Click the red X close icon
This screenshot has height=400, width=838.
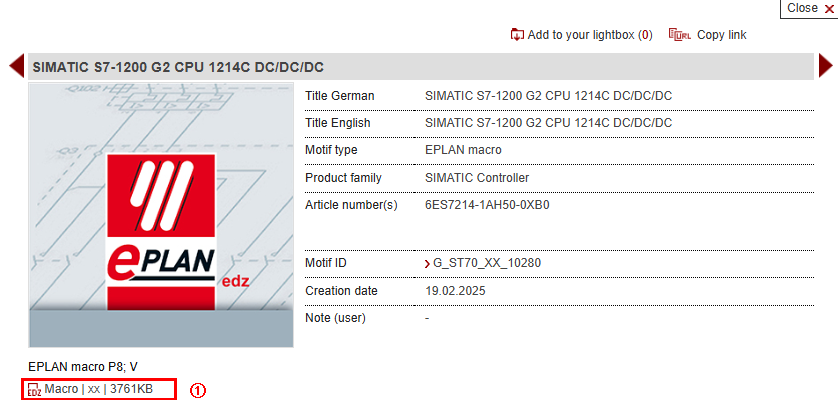[828, 8]
